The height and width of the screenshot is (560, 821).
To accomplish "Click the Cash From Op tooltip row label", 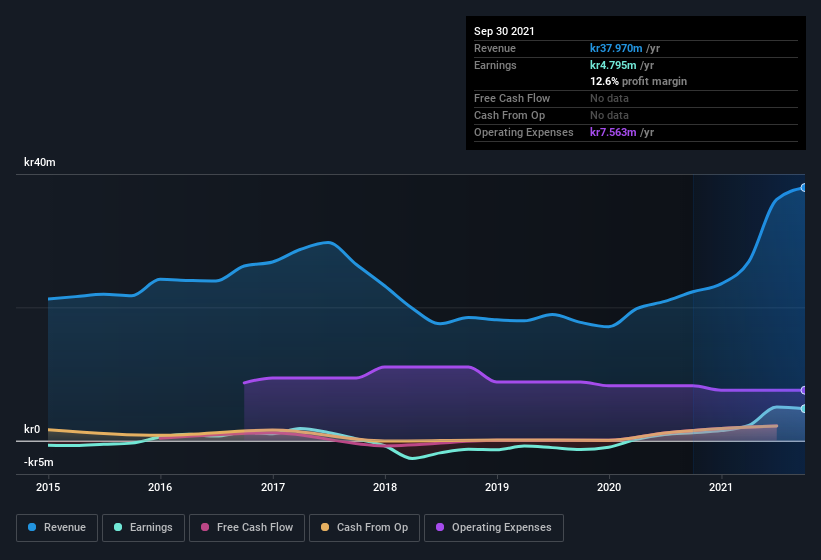I will pyautogui.click(x=509, y=116).
